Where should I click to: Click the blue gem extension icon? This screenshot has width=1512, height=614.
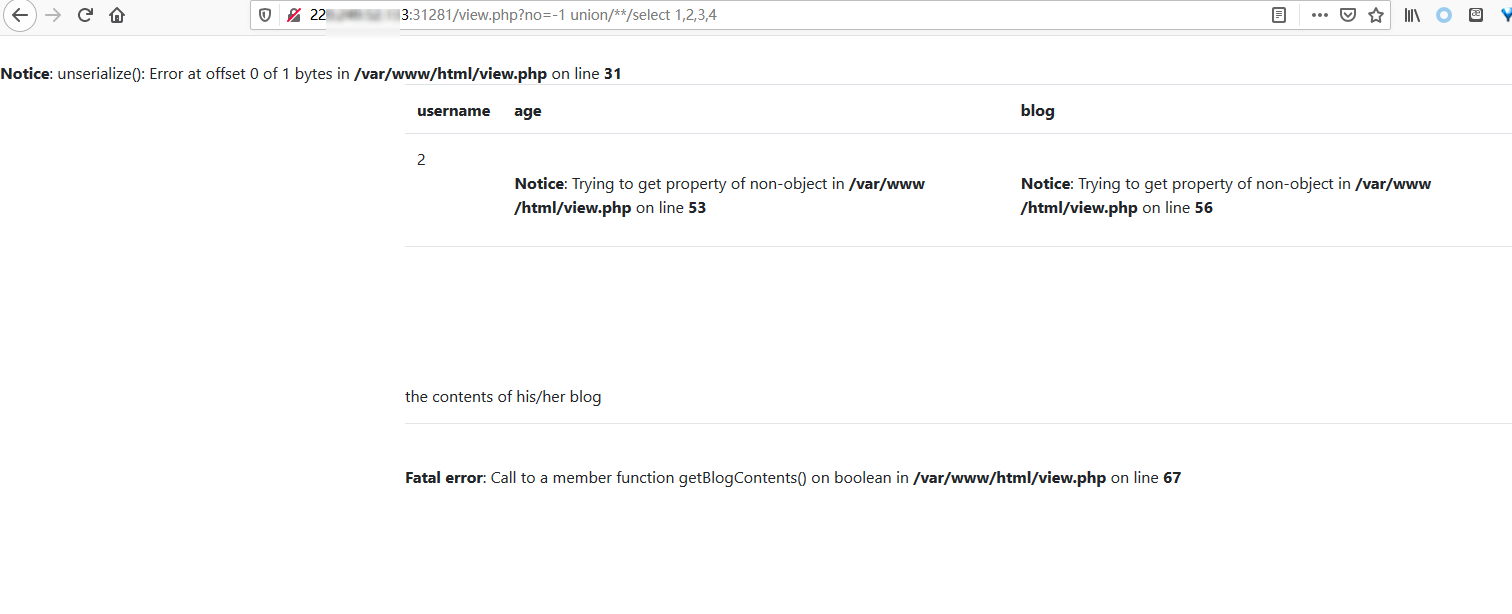1504,15
